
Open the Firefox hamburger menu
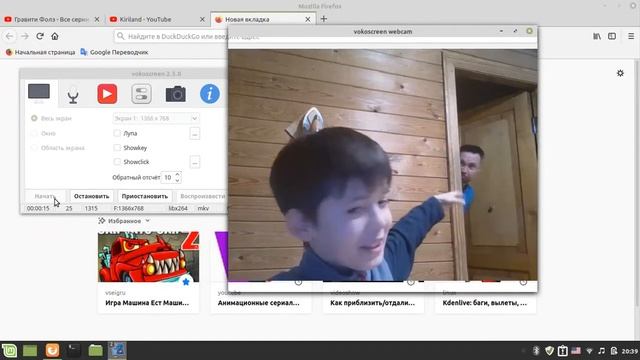pyautogui.click(x=631, y=36)
